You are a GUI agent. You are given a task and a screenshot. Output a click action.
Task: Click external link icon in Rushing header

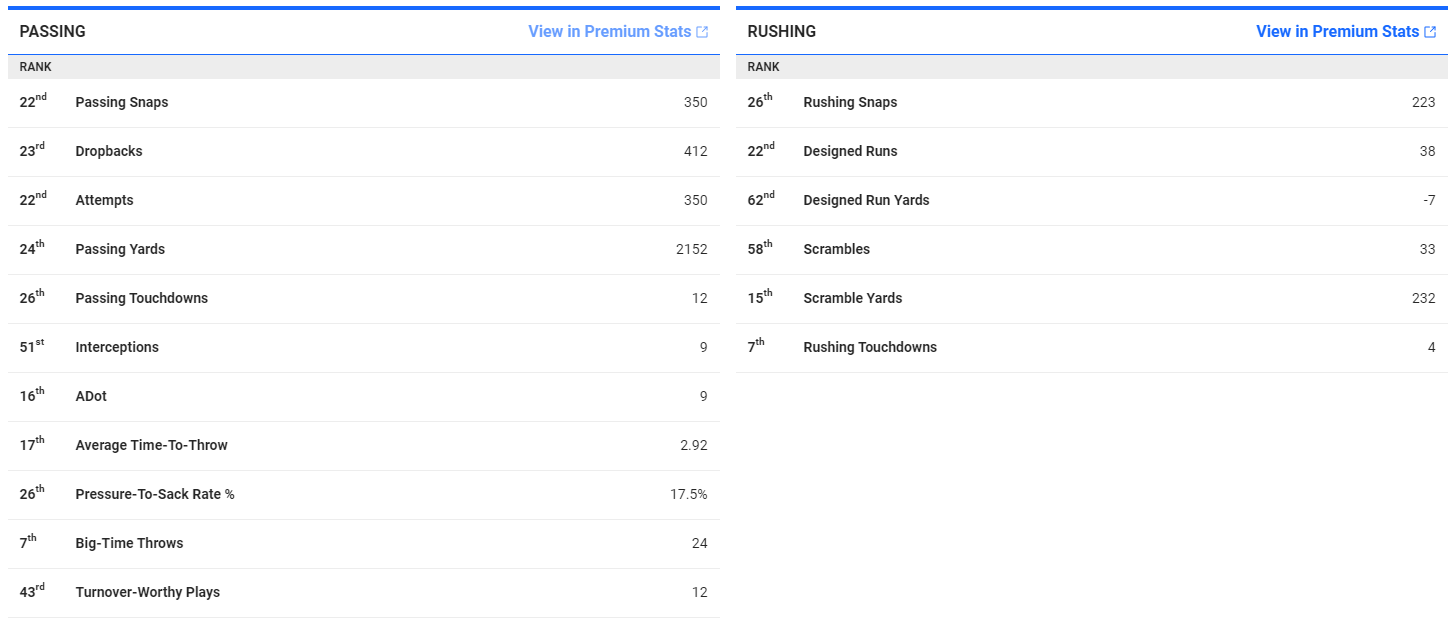[x=1430, y=32]
